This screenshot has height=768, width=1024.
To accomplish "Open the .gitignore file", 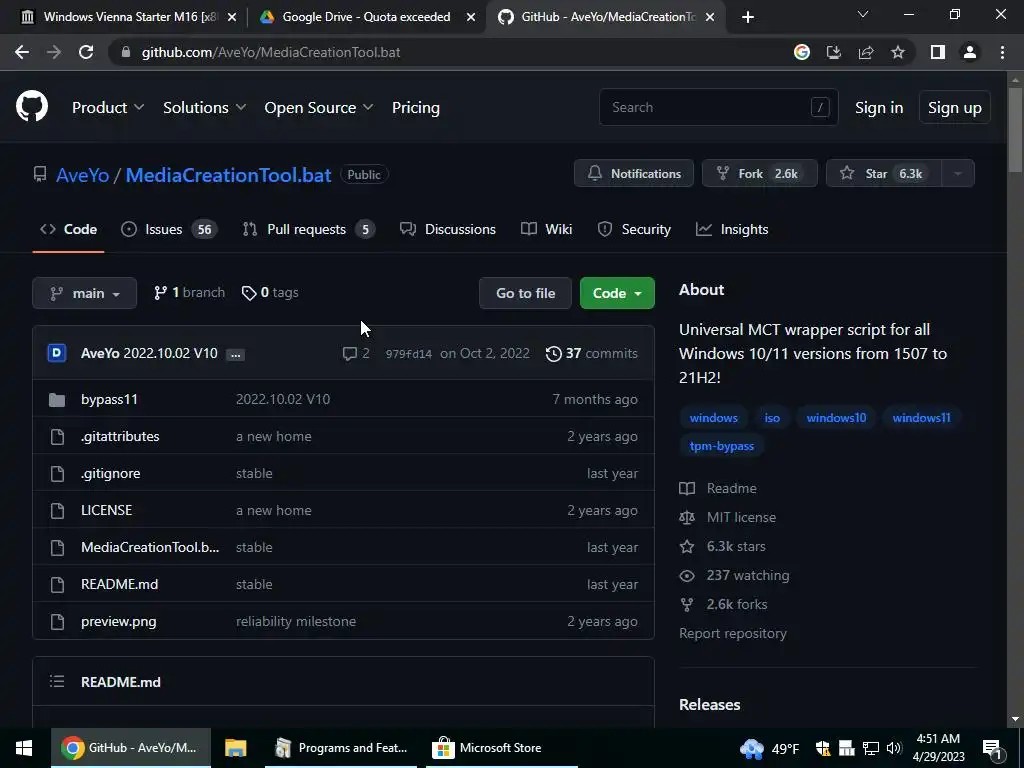I will (x=110, y=473).
